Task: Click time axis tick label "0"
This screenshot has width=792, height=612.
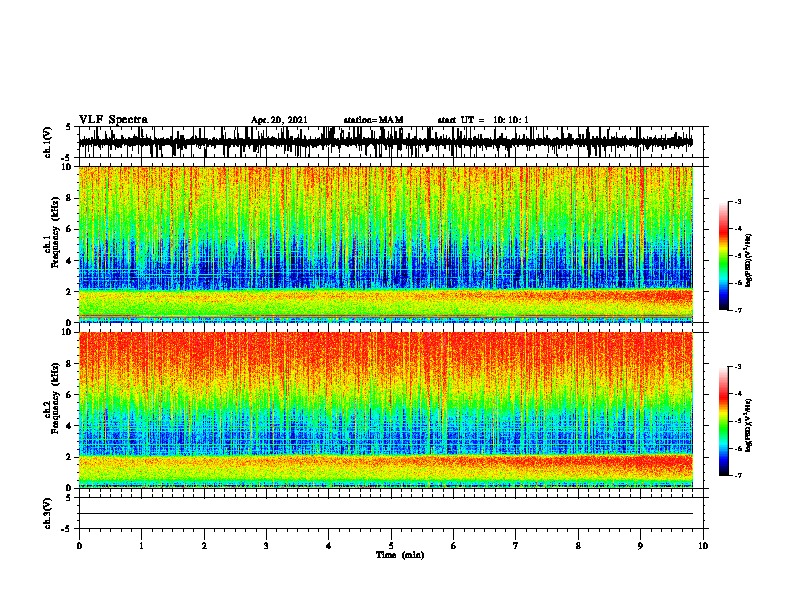Action: click(x=79, y=546)
